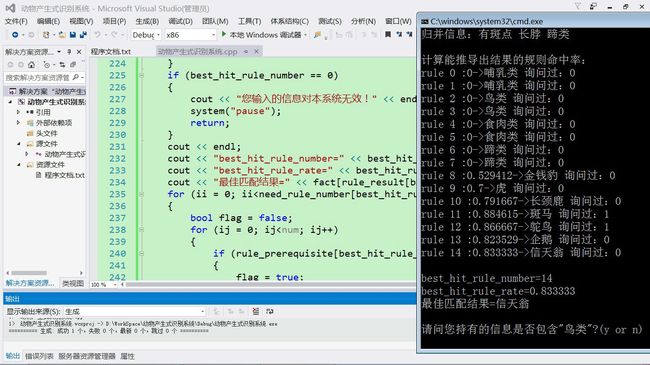650x365 pixels.
Task: Click the Home icon in Solution Explorer
Action: (32, 65)
